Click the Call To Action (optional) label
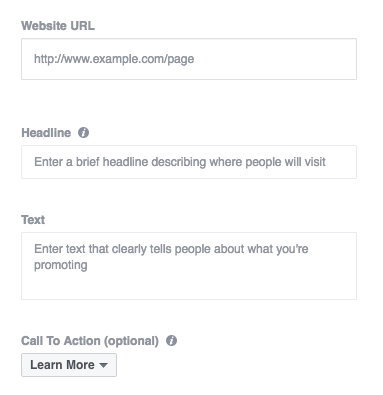The image size is (383, 395). (x=90, y=341)
